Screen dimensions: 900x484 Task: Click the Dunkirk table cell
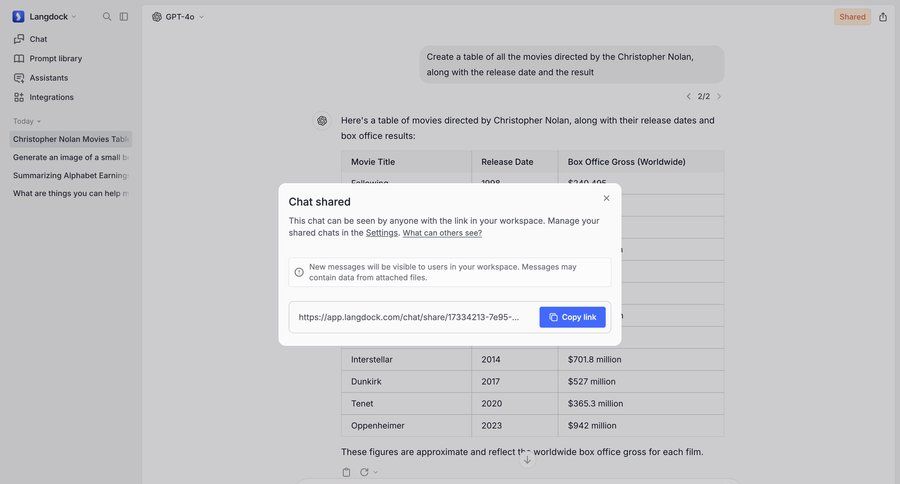tap(406, 381)
